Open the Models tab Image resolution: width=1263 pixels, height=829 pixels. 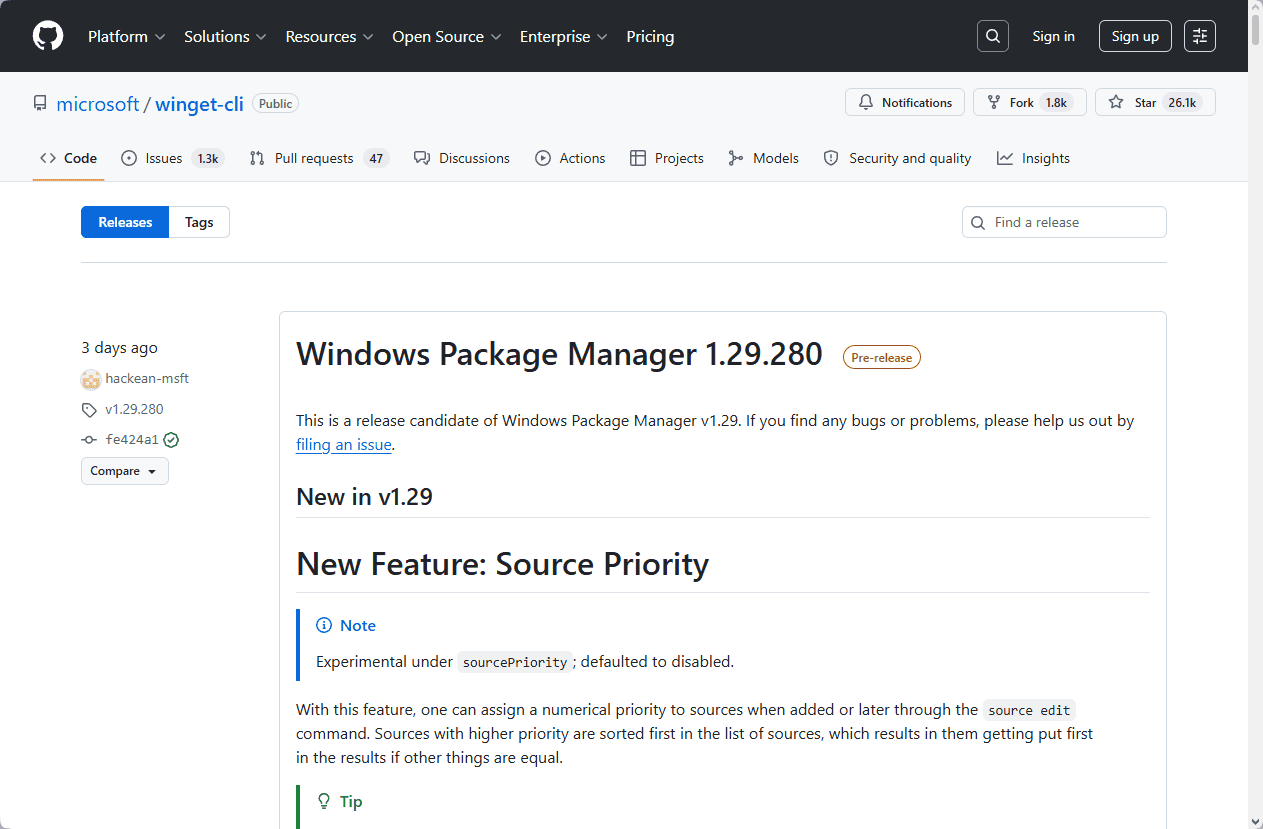[x=763, y=158]
